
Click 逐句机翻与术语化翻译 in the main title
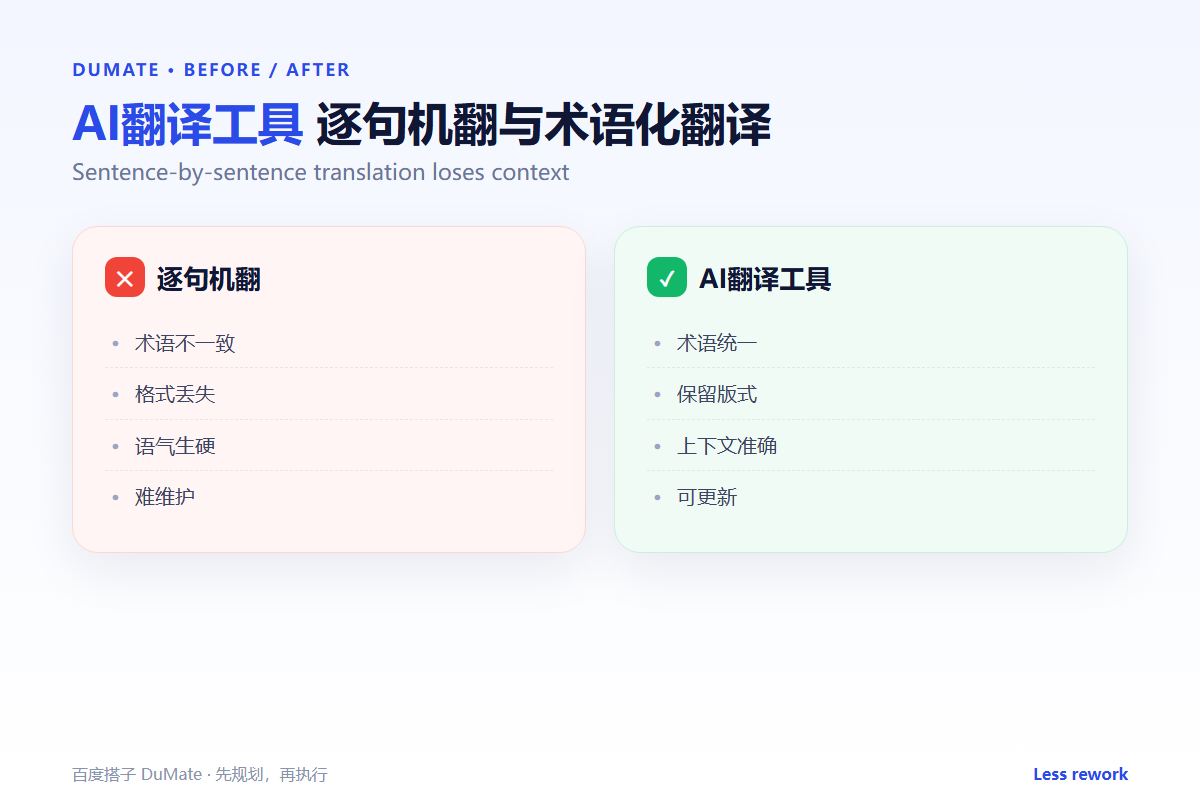coord(543,125)
